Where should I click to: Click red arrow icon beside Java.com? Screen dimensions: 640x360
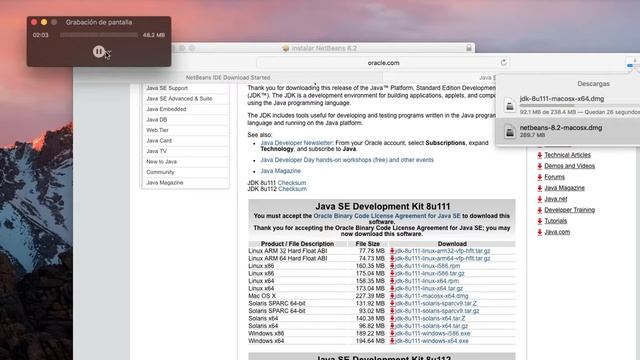(x=540, y=232)
